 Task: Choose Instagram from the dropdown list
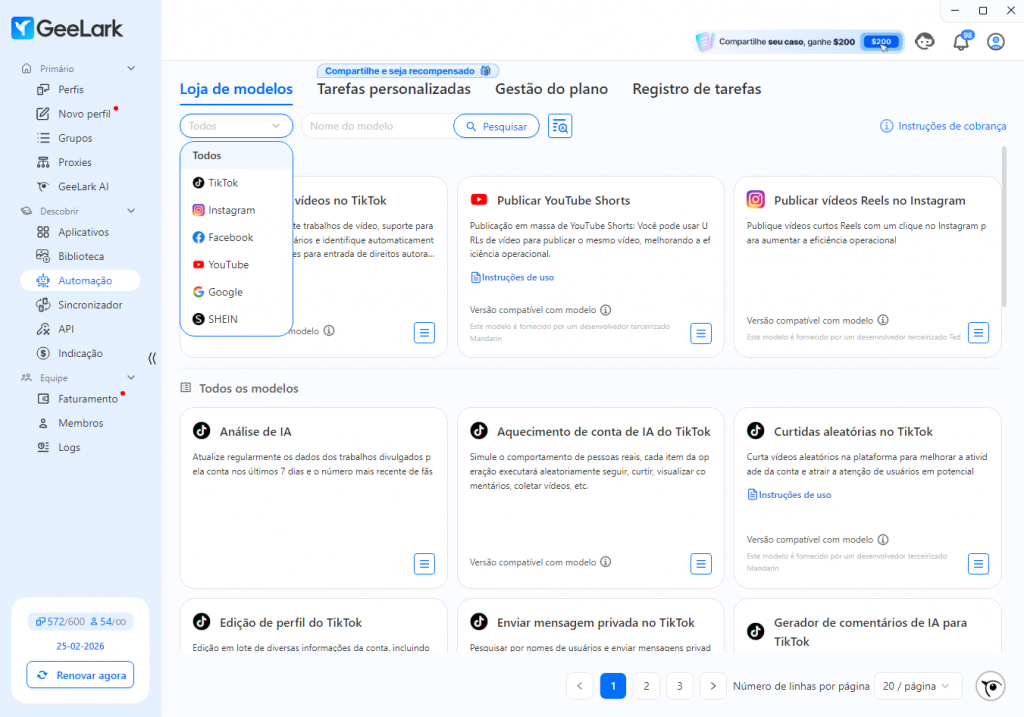point(236,210)
